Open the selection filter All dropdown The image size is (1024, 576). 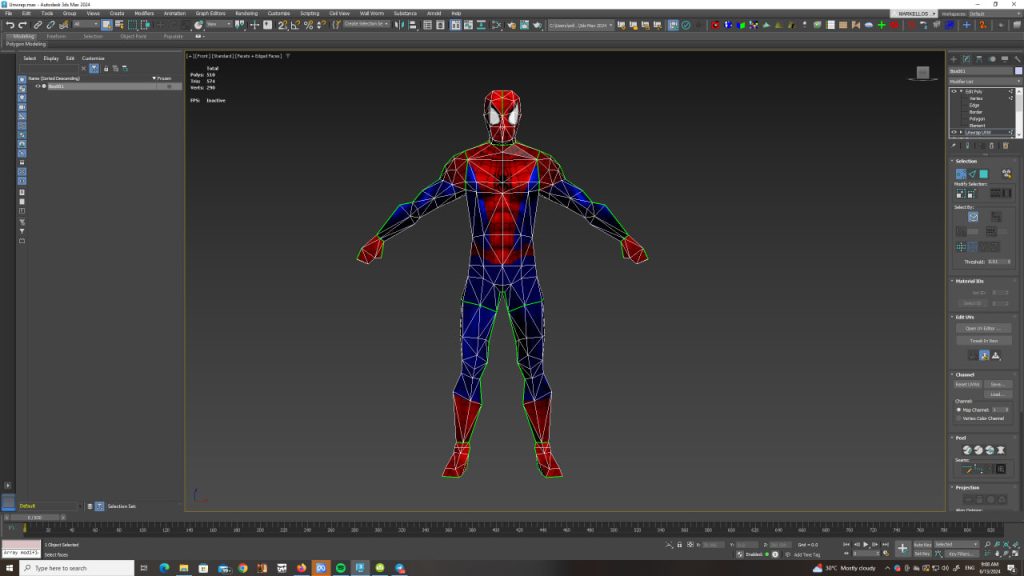point(86,25)
